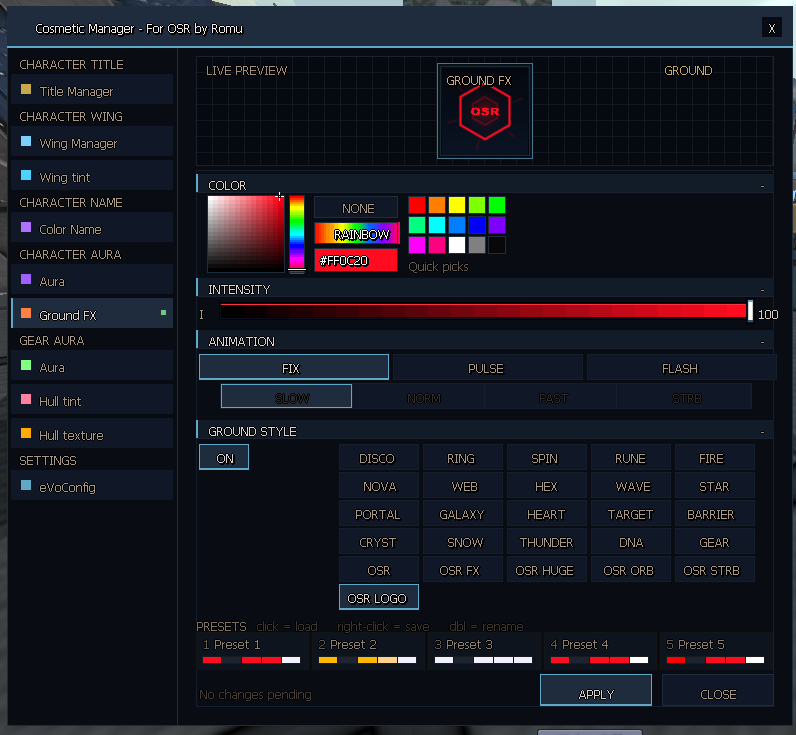Image resolution: width=796 pixels, height=735 pixels.
Task: Pick the spring green quick pick swatch
Action: point(417,225)
